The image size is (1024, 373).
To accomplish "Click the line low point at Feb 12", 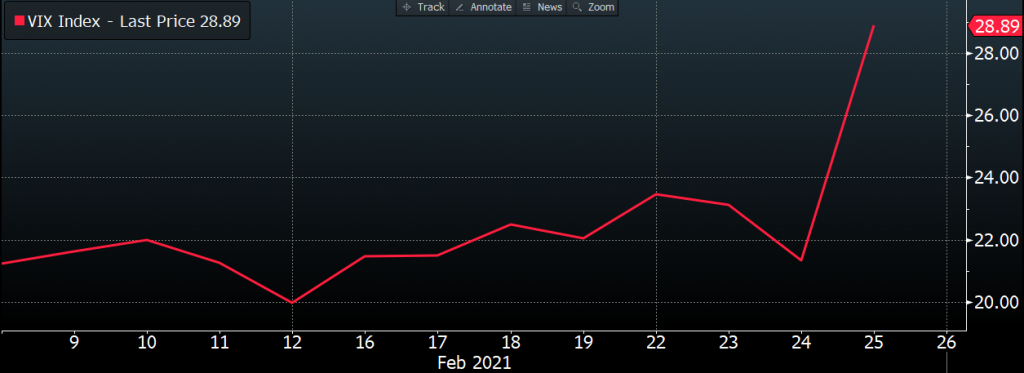I will (x=292, y=302).
